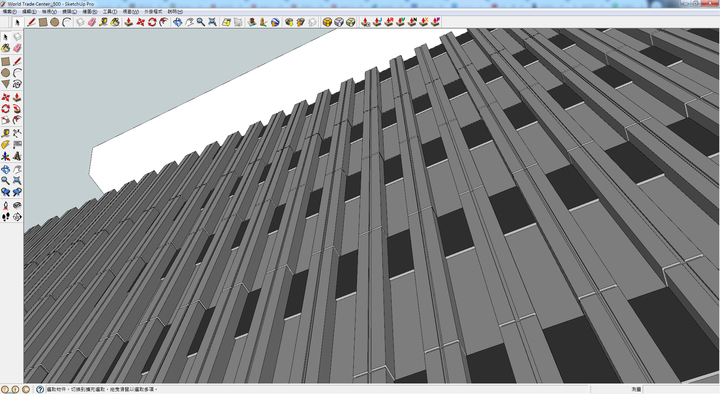Click Zoom Extents in the top toolbar
The width and height of the screenshot is (720, 394).
[x=212, y=22]
